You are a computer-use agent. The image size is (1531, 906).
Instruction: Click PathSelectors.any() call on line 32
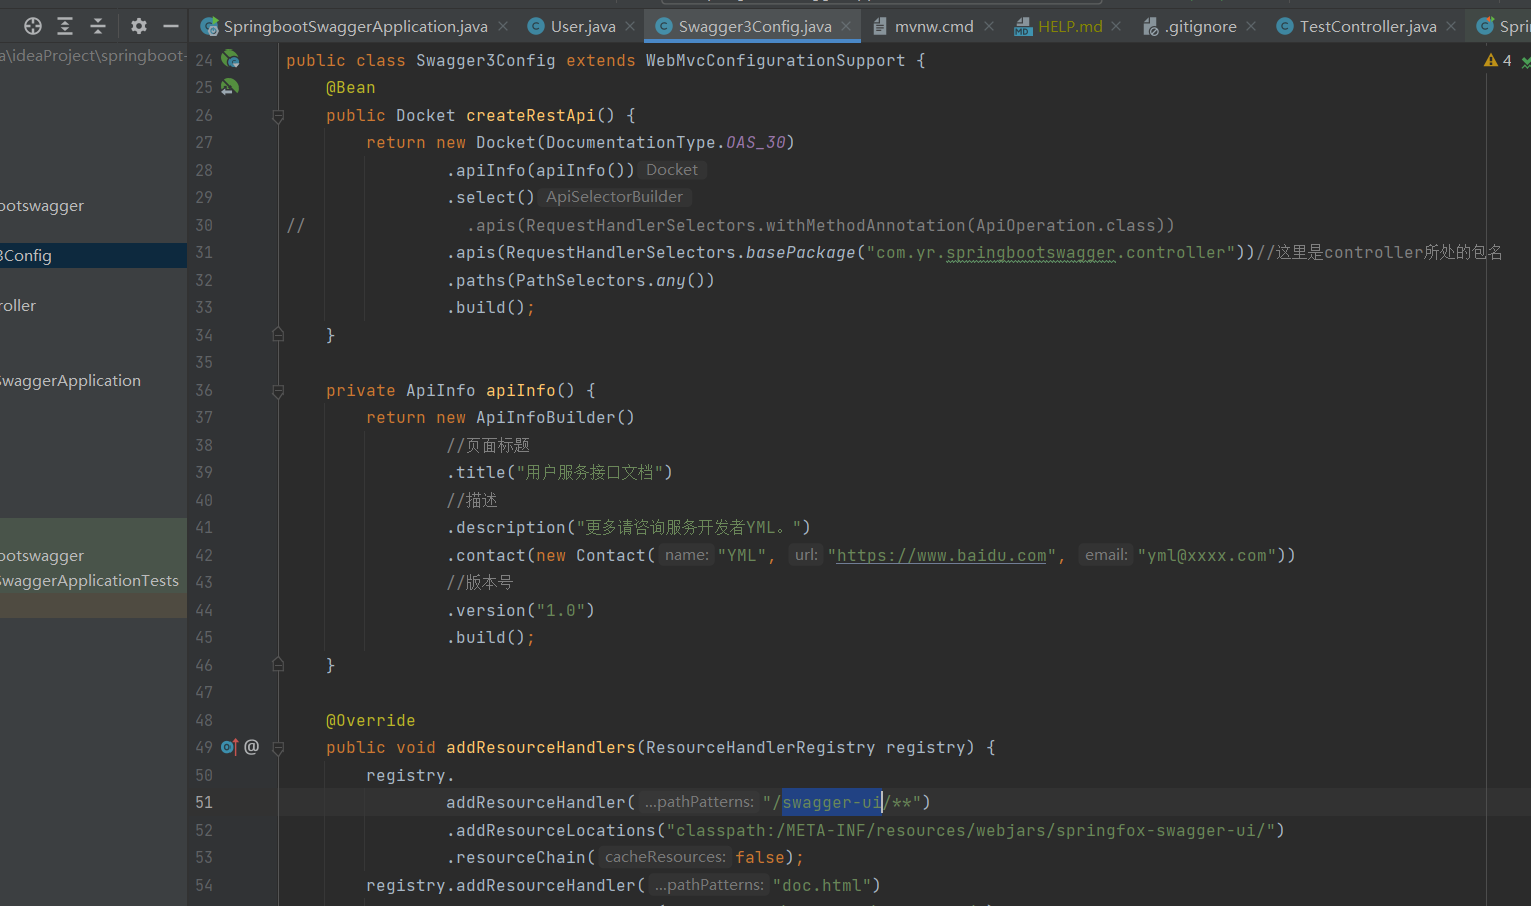[x=610, y=281]
